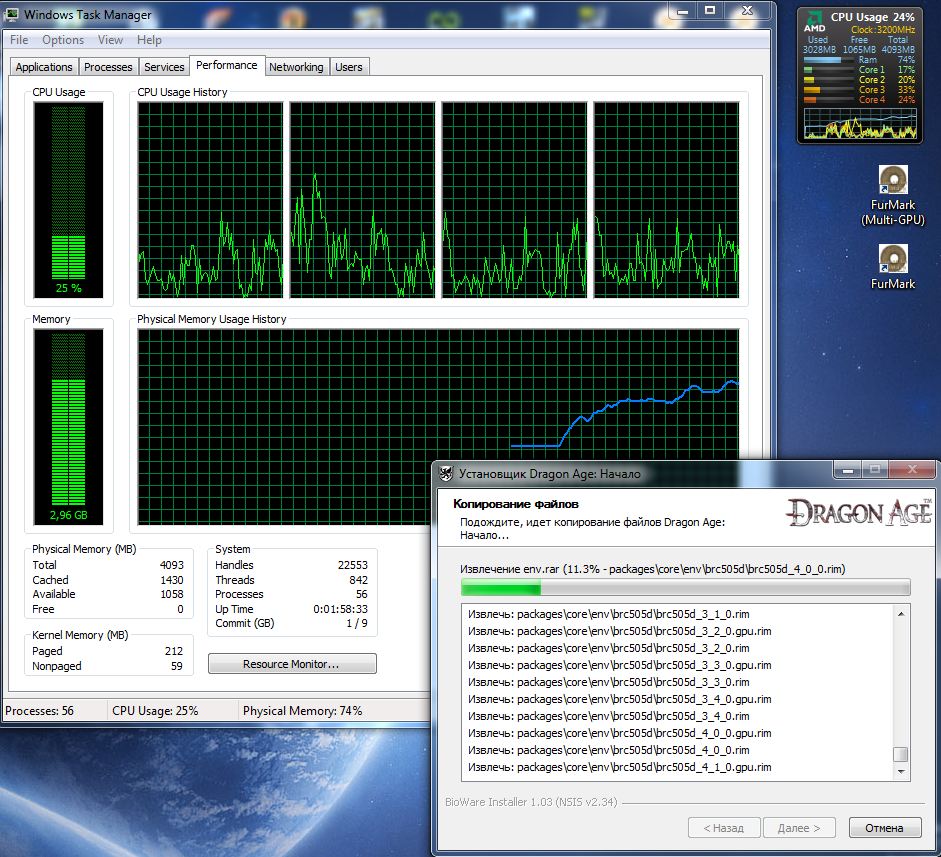The width and height of the screenshot is (941, 857).
Task: Click scroll up arrow in installer log
Action: tap(901, 613)
